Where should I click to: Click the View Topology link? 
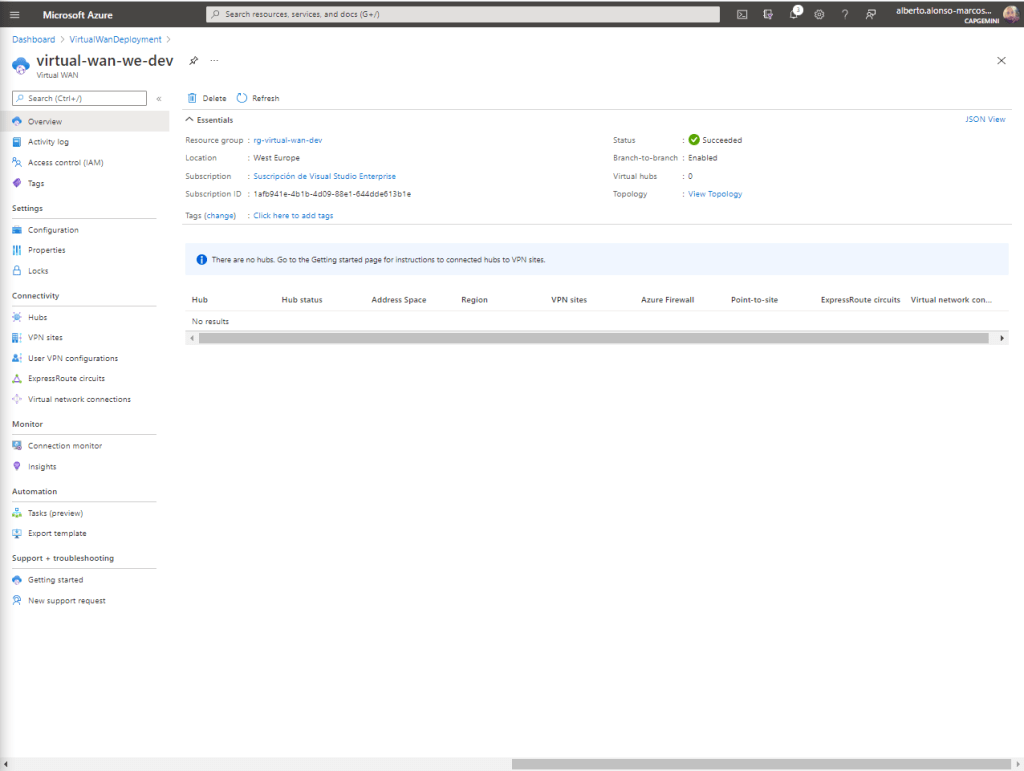[x=715, y=194]
